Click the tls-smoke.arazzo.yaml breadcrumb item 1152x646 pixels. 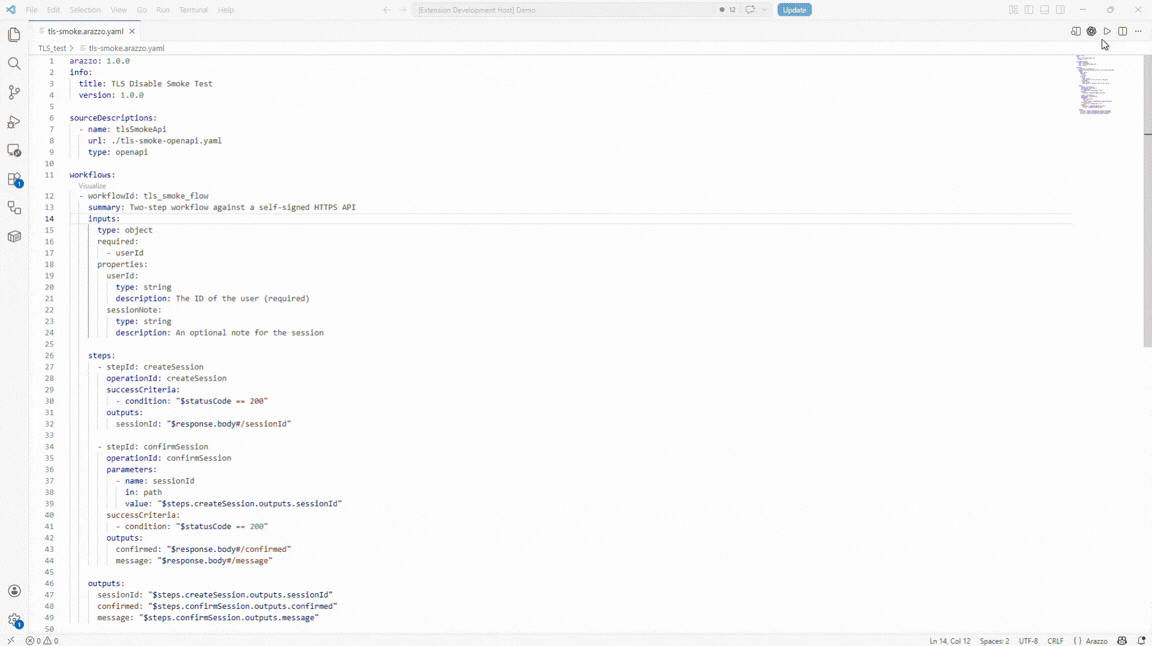(126, 48)
